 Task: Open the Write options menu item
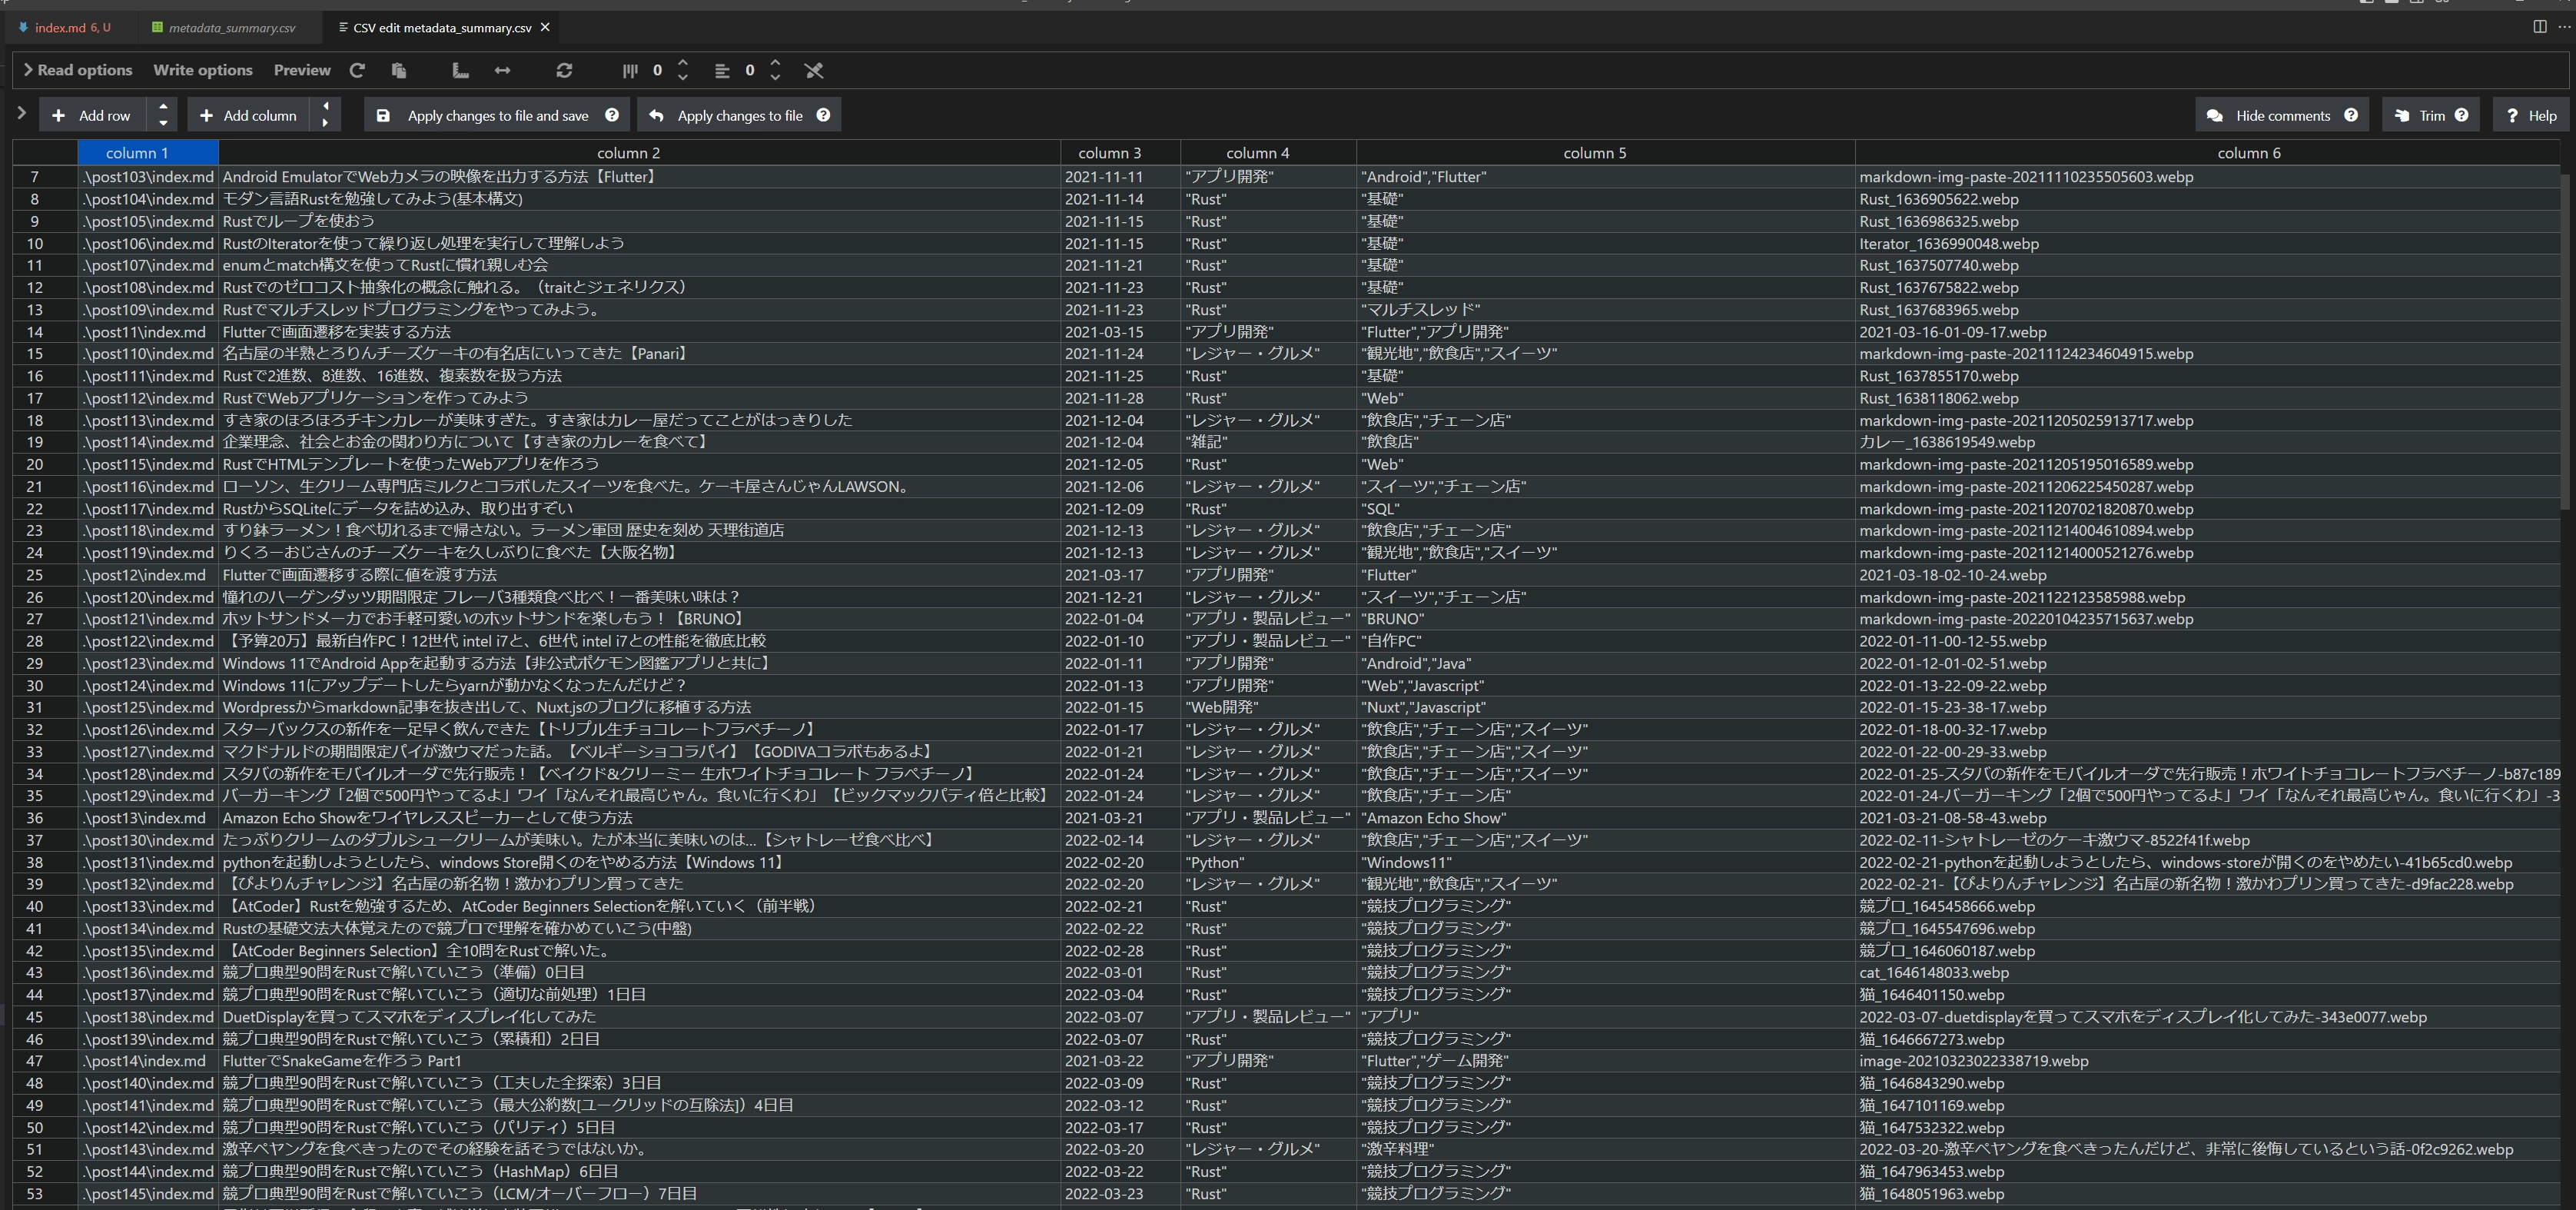point(202,70)
